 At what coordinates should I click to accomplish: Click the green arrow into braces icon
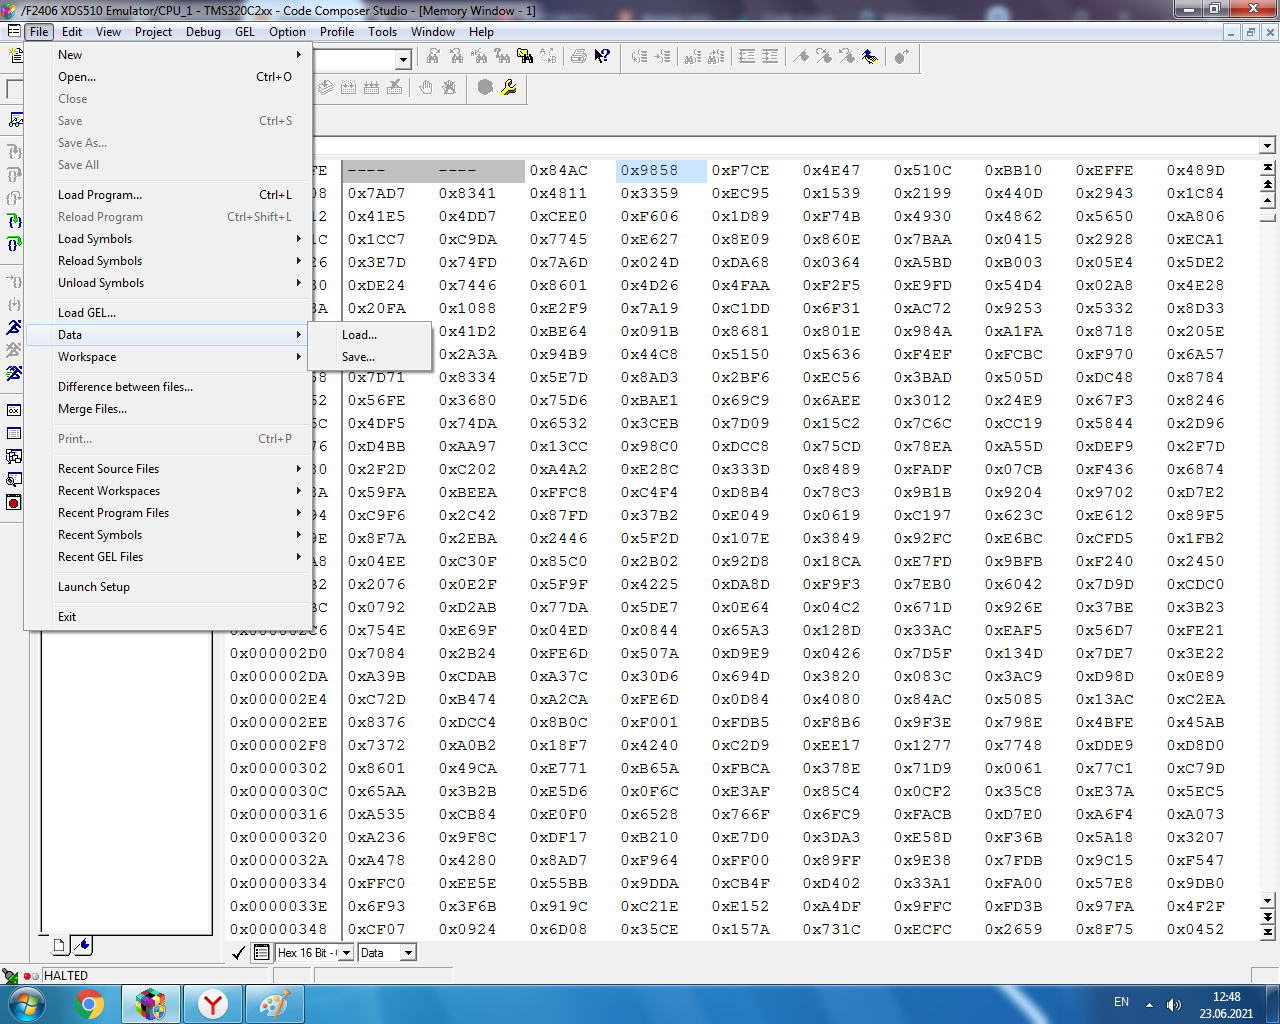click(x=14, y=220)
